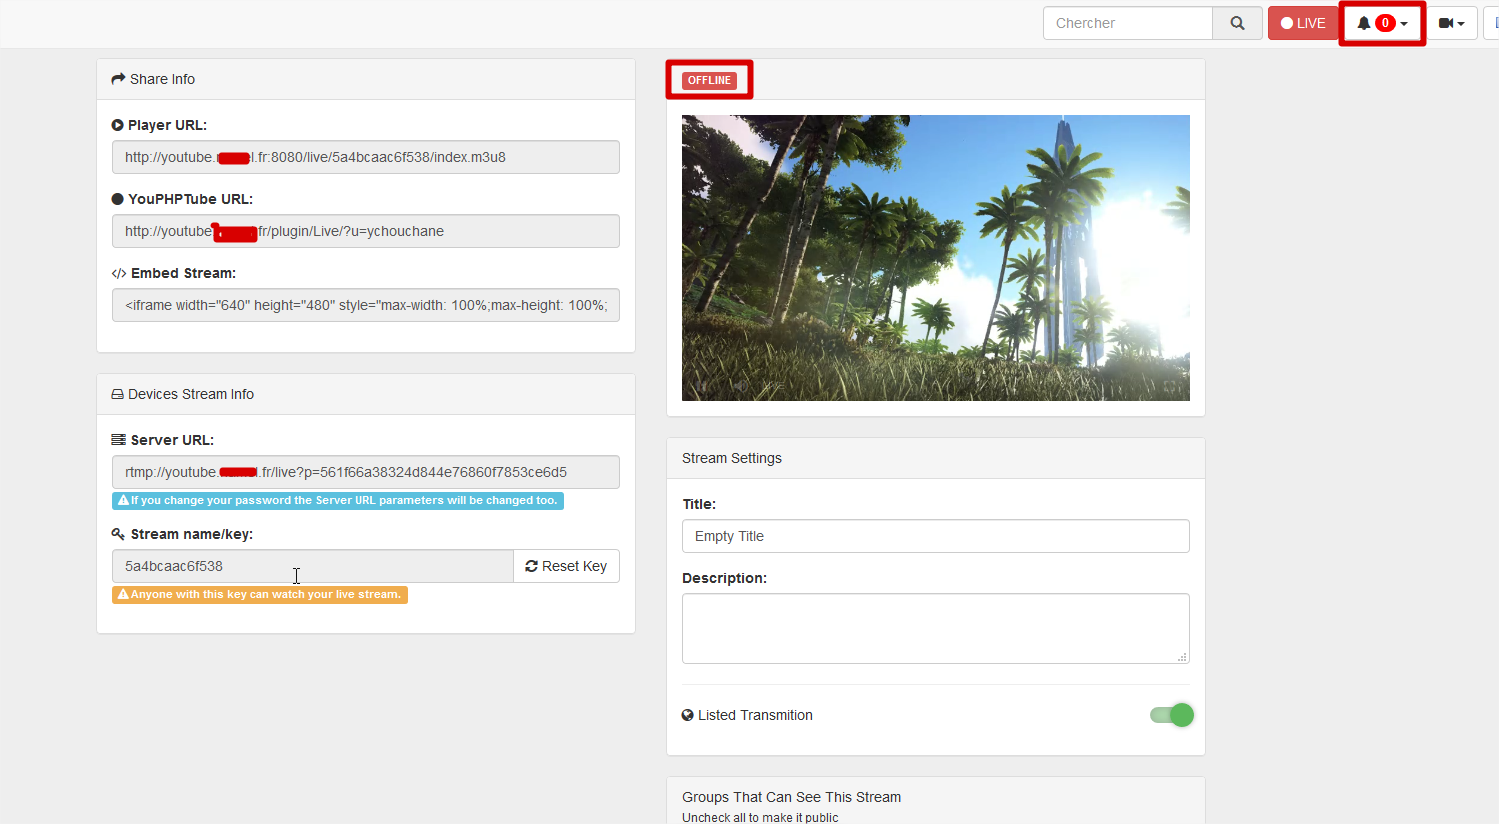Click the code icon beside Embed Stream

pyautogui.click(x=118, y=273)
